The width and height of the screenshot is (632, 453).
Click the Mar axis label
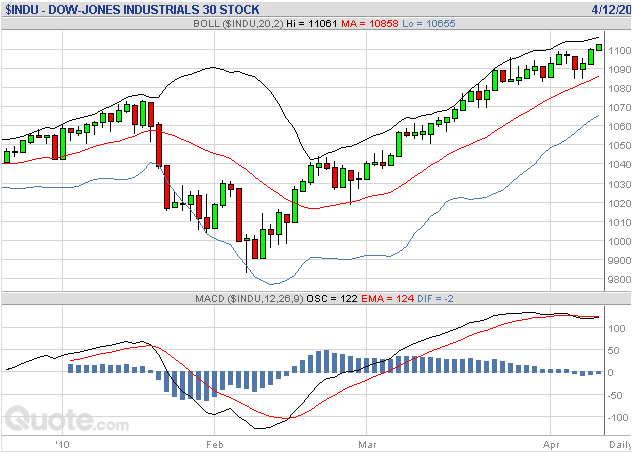(367, 445)
